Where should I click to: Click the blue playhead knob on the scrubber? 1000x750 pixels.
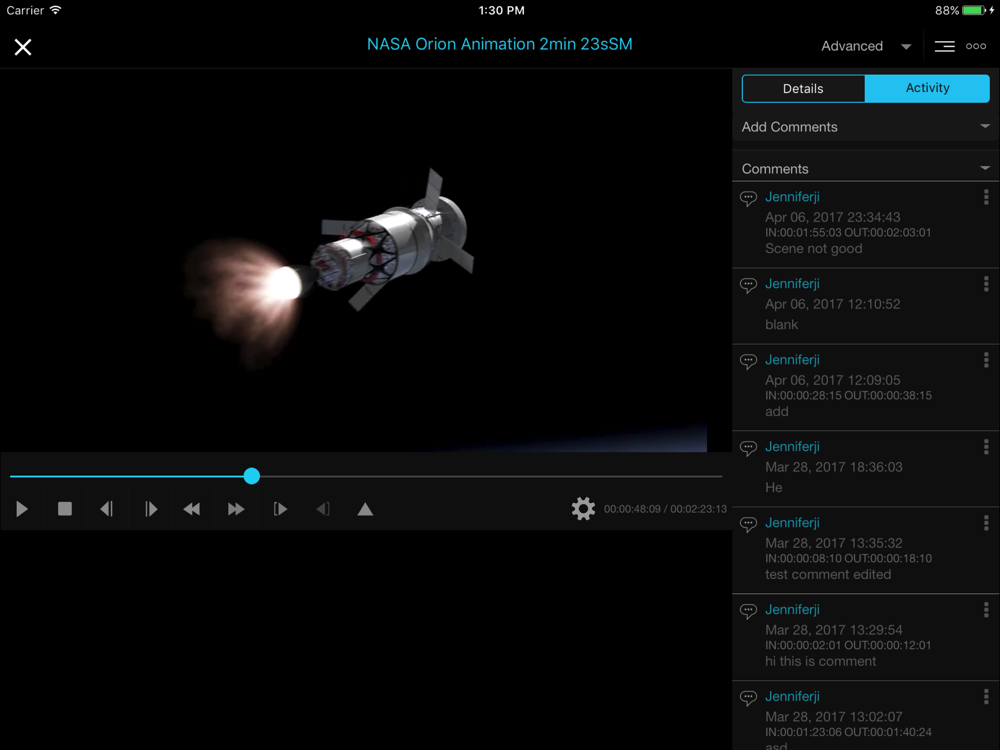click(x=252, y=476)
